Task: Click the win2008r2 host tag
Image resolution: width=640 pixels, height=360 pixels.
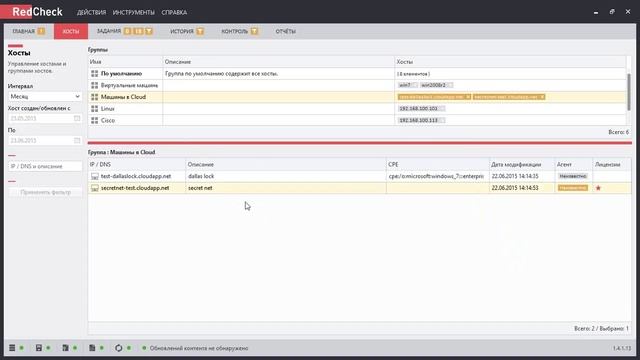Action: tap(436, 85)
